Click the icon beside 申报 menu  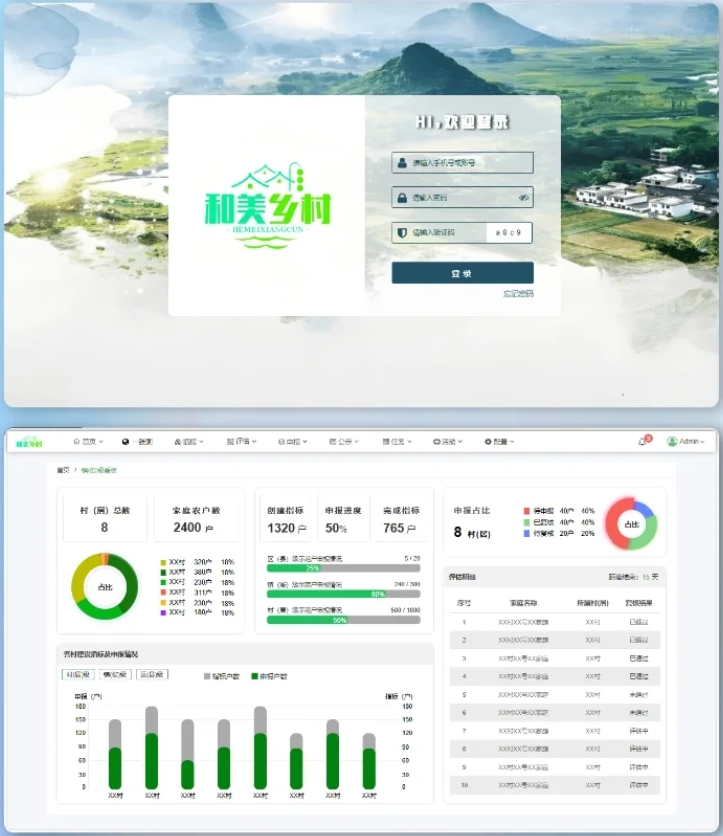click(x=281, y=441)
